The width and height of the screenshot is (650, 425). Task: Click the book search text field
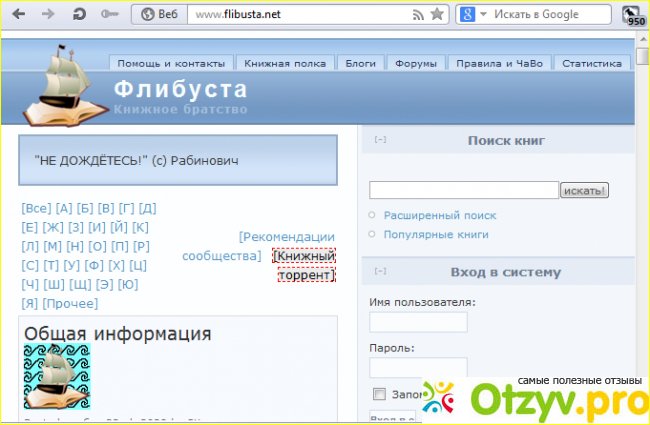(463, 190)
